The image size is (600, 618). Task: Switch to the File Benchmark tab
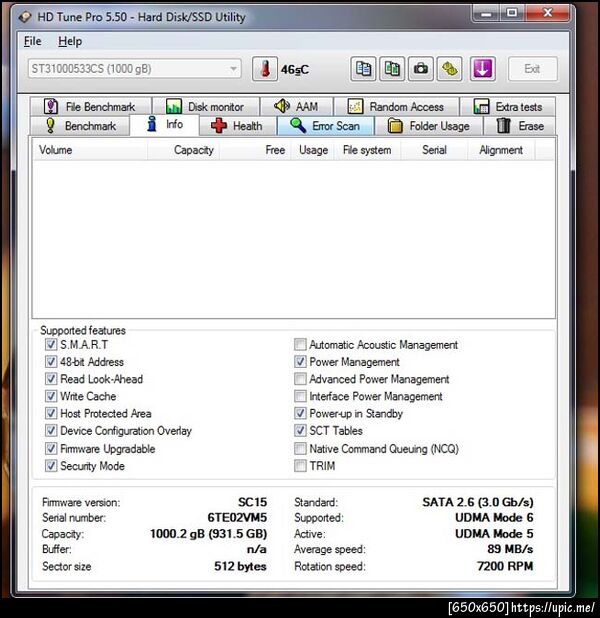pyautogui.click(x=91, y=106)
